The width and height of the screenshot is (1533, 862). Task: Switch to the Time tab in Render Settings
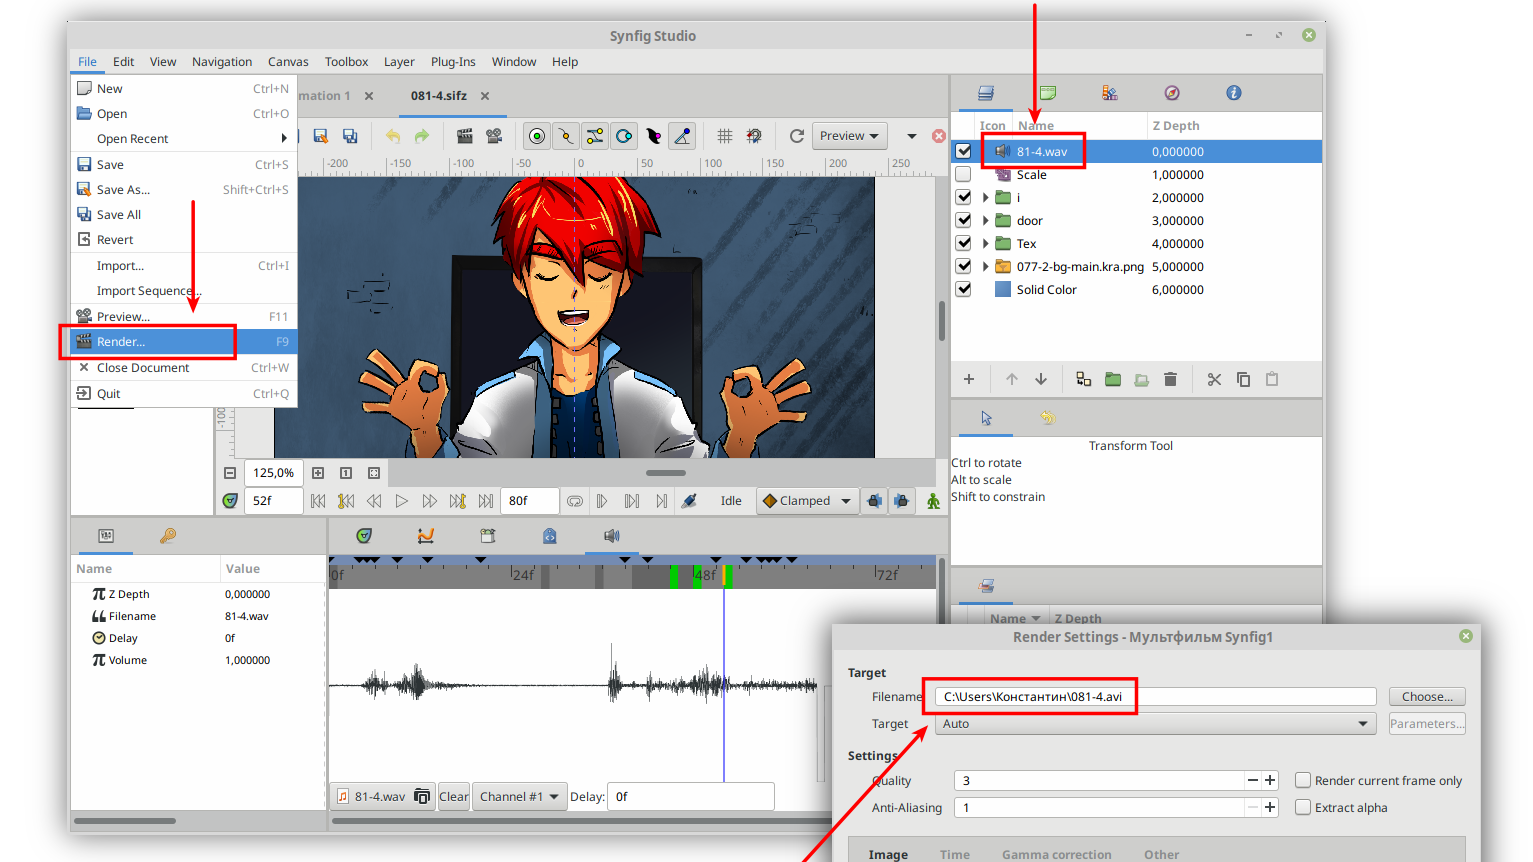point(955,854)
